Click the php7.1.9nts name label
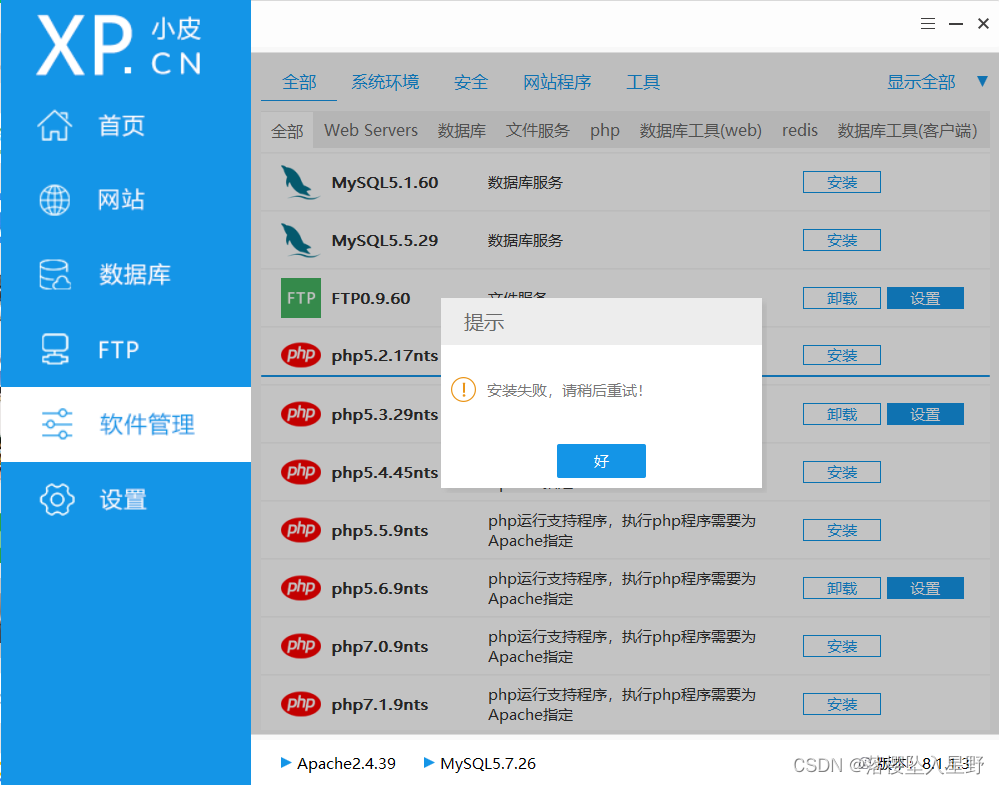The image size is (999, 785). pos(380,705)
